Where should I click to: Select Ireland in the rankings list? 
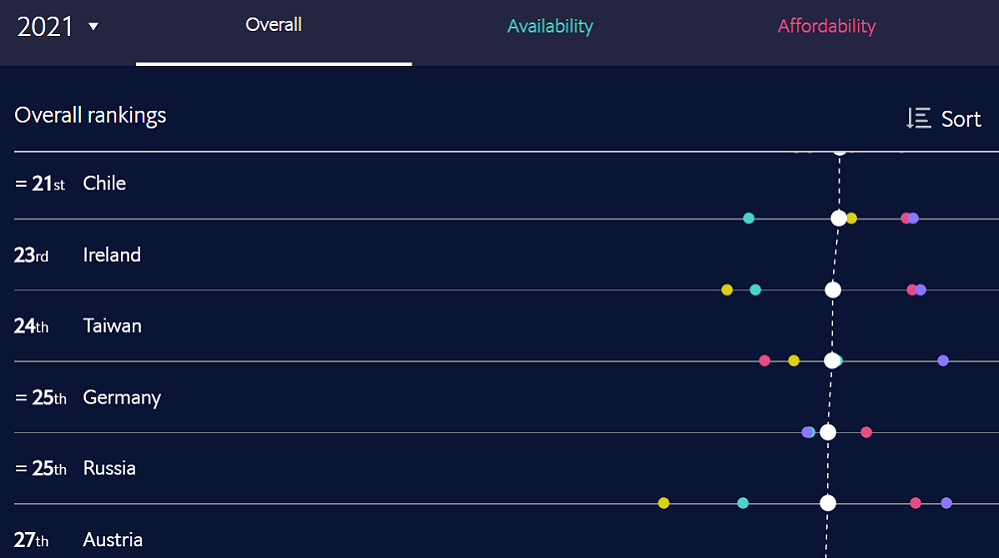(112, 255)
